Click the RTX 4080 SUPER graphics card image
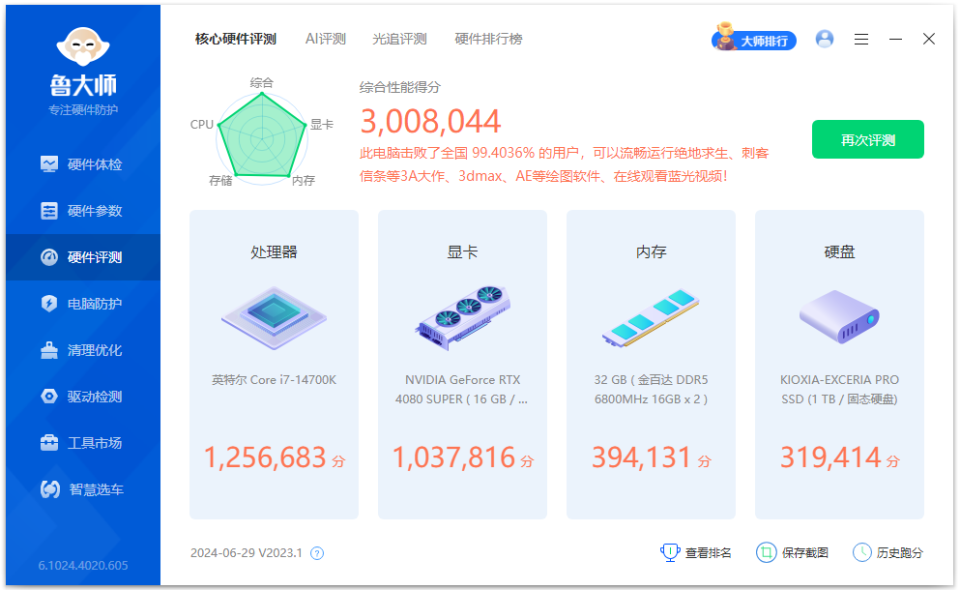Viewport: 960px width, 590px height. 461,318
